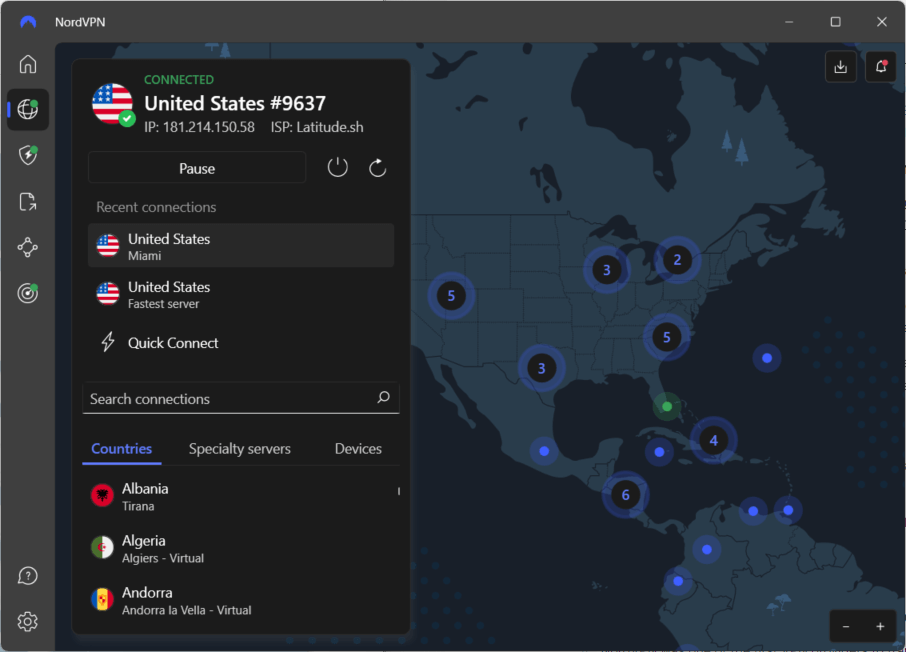This screenshot has height=652, width=906.
Task: Click the ISP: Latitude.sh text
Action: 317,127
